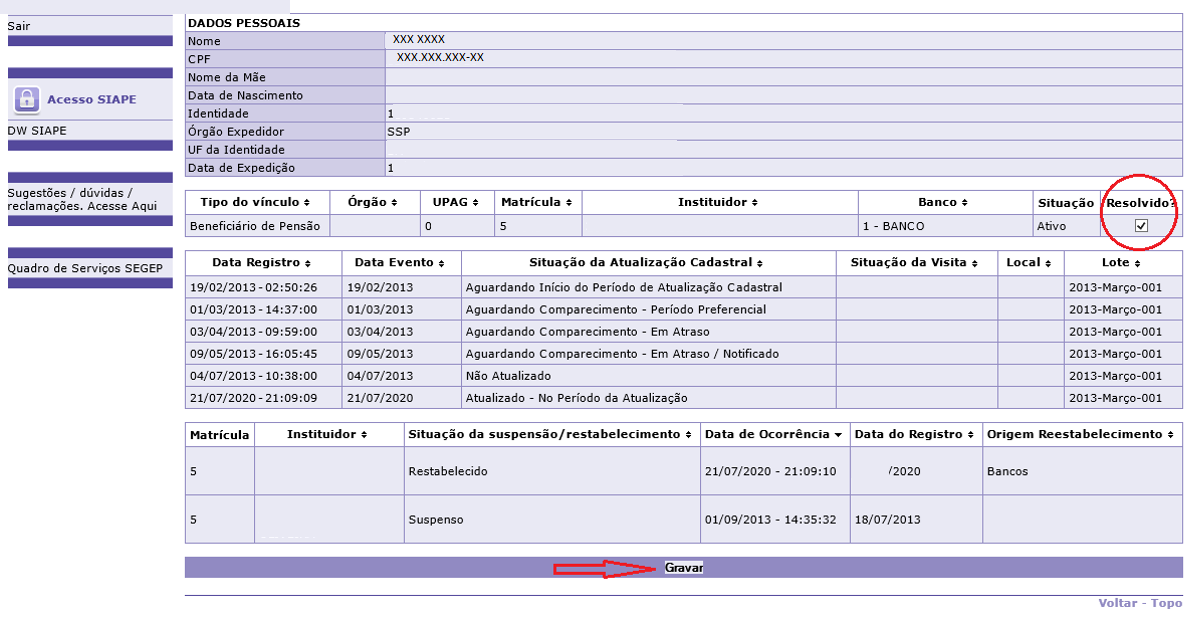Select the '1 - BANCO' cell
This screenshot has width=1199, height=621.
tap(945, 226)
